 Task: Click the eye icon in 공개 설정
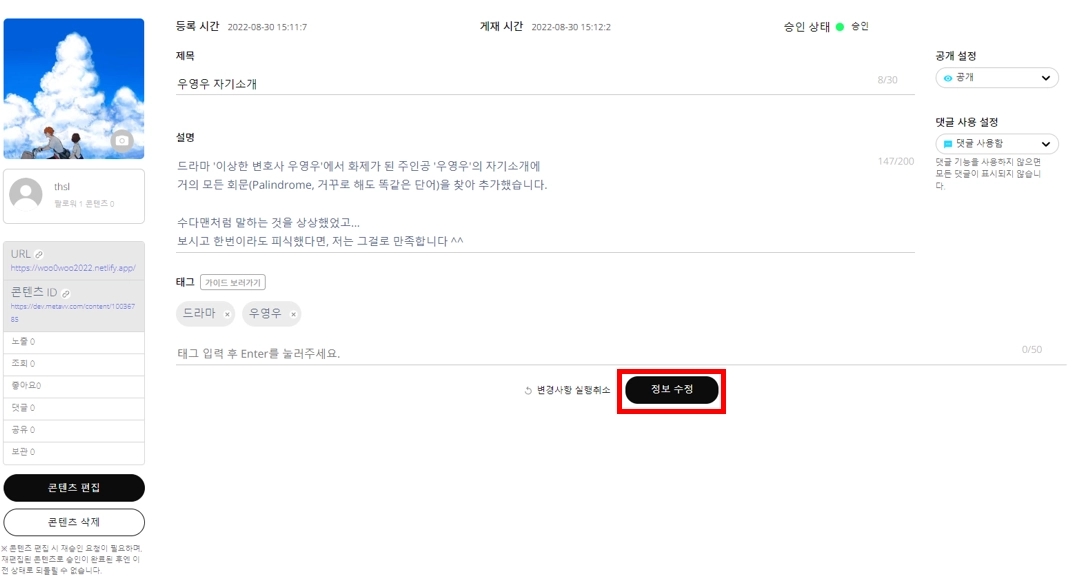pos(948,78)
